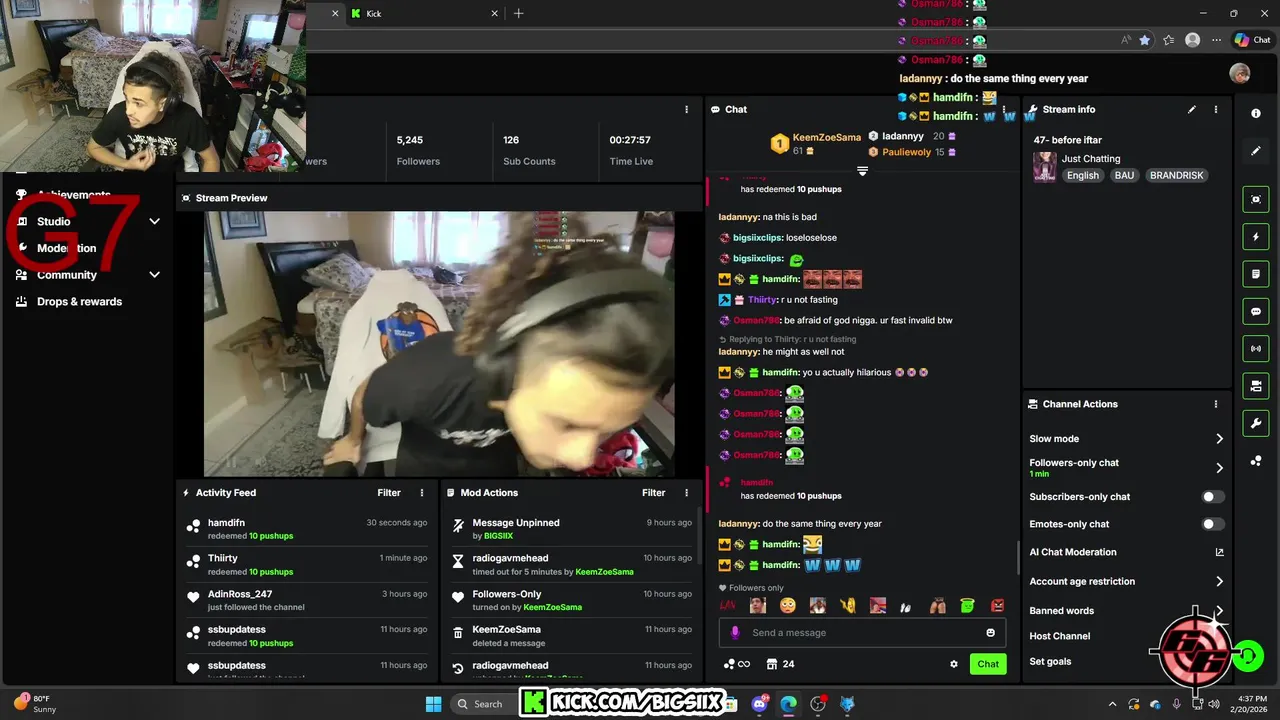Click the English language tag
Viewport: 1280px width, 720px height.
[x=1083, y=176]
